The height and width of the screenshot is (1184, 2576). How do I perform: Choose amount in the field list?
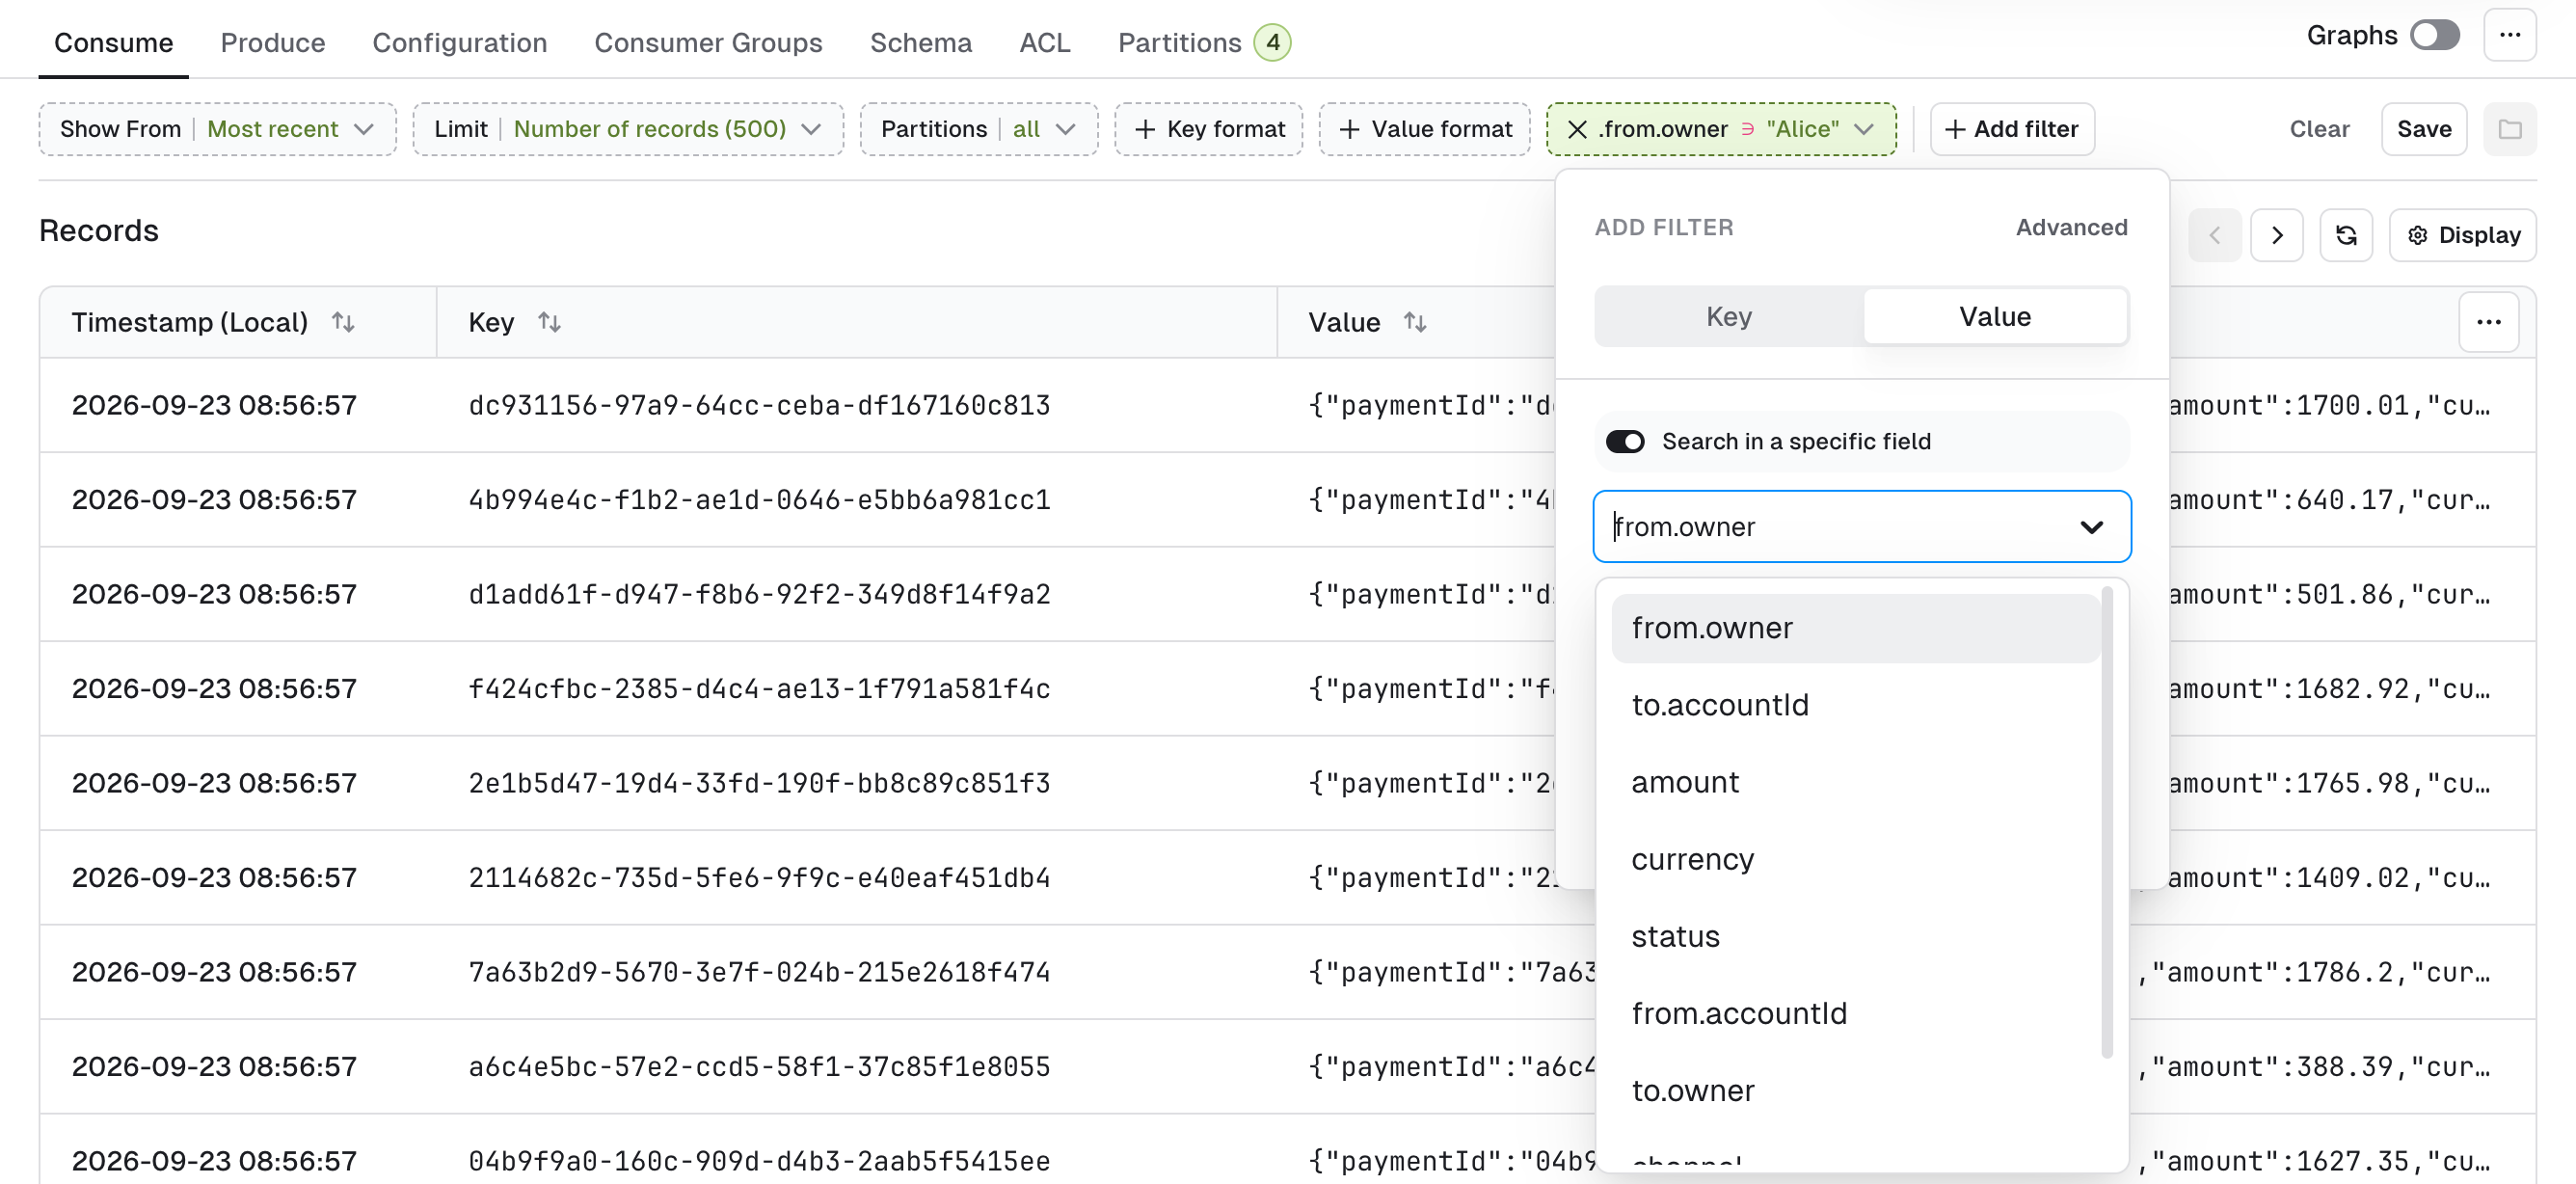point(1856,781)
